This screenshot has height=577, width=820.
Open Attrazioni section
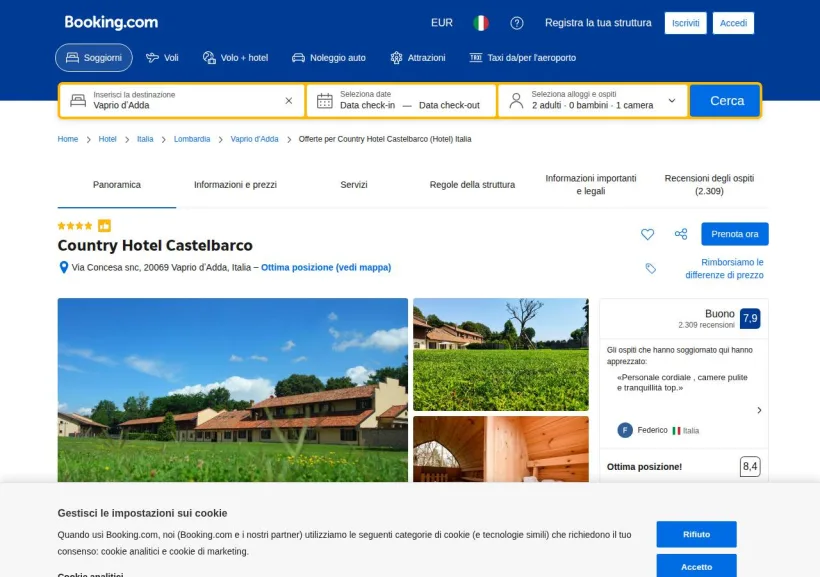418,58
